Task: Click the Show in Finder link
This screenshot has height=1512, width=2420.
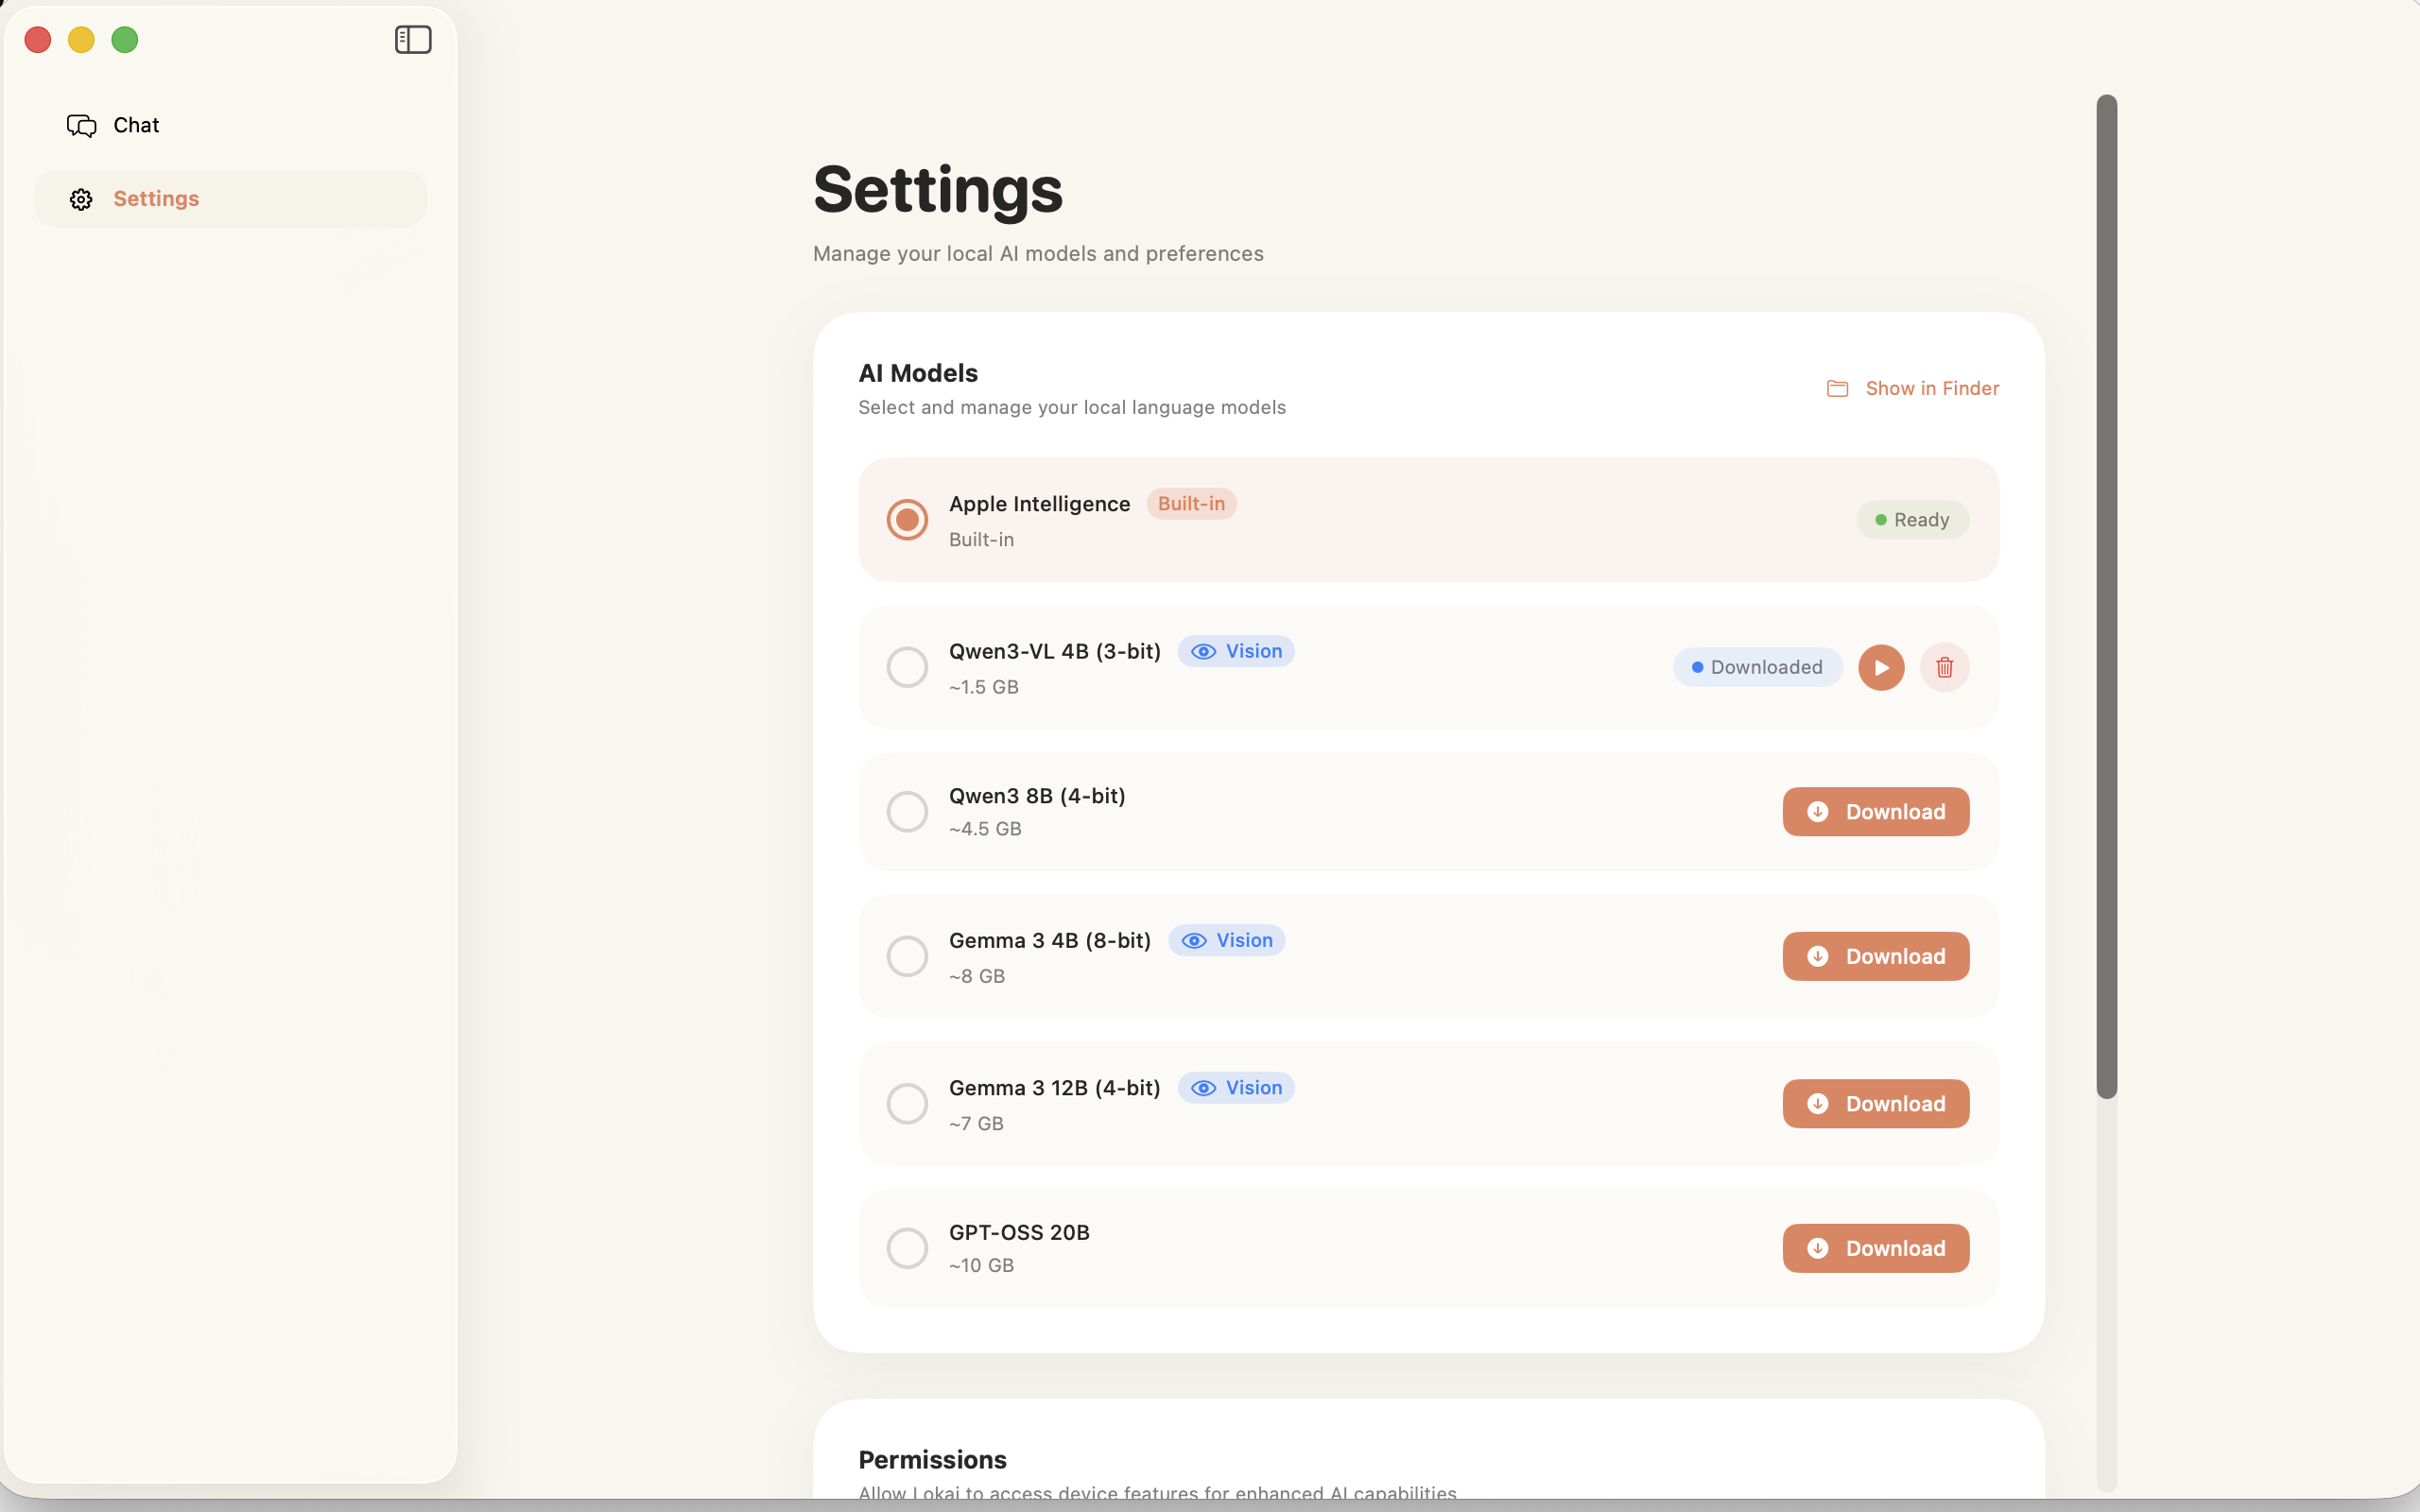Action: pos(1932,388)
